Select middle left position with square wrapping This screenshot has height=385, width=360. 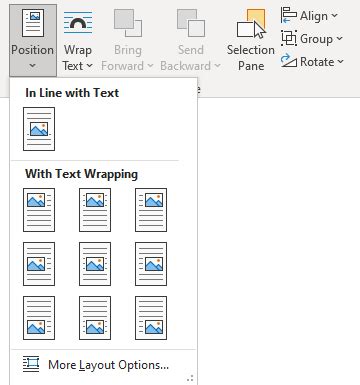click(x=39, y=264)
